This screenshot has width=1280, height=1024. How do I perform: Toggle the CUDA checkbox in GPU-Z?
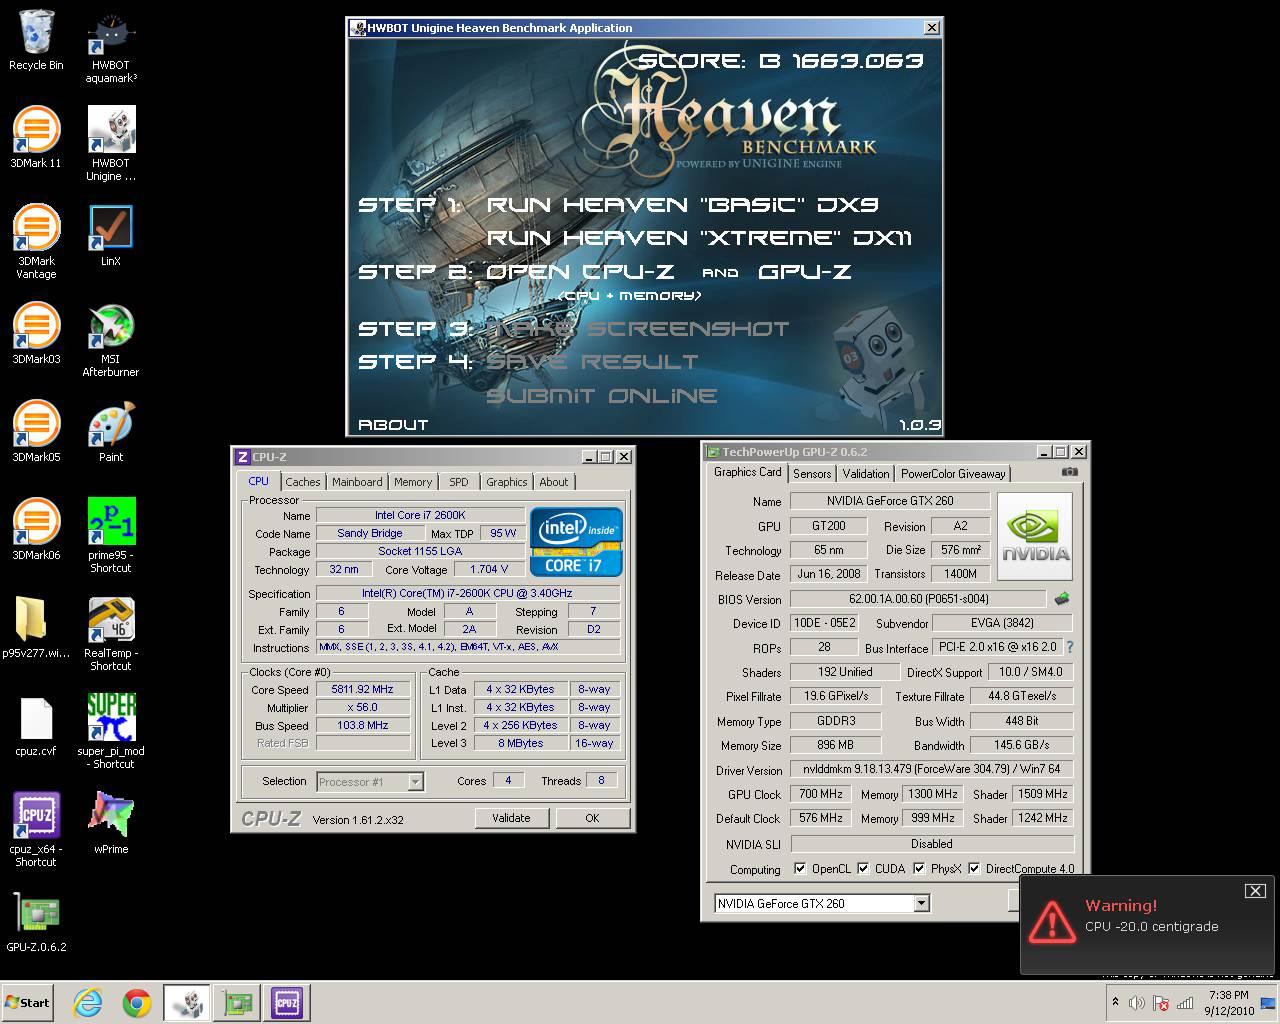point(863,869)
